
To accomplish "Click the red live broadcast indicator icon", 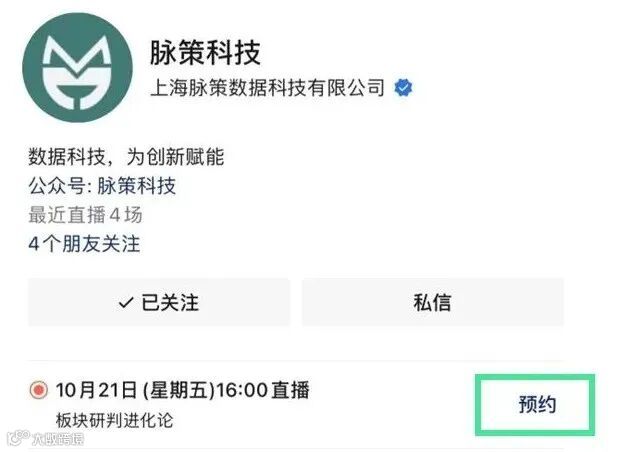I will tap(39, 390).
